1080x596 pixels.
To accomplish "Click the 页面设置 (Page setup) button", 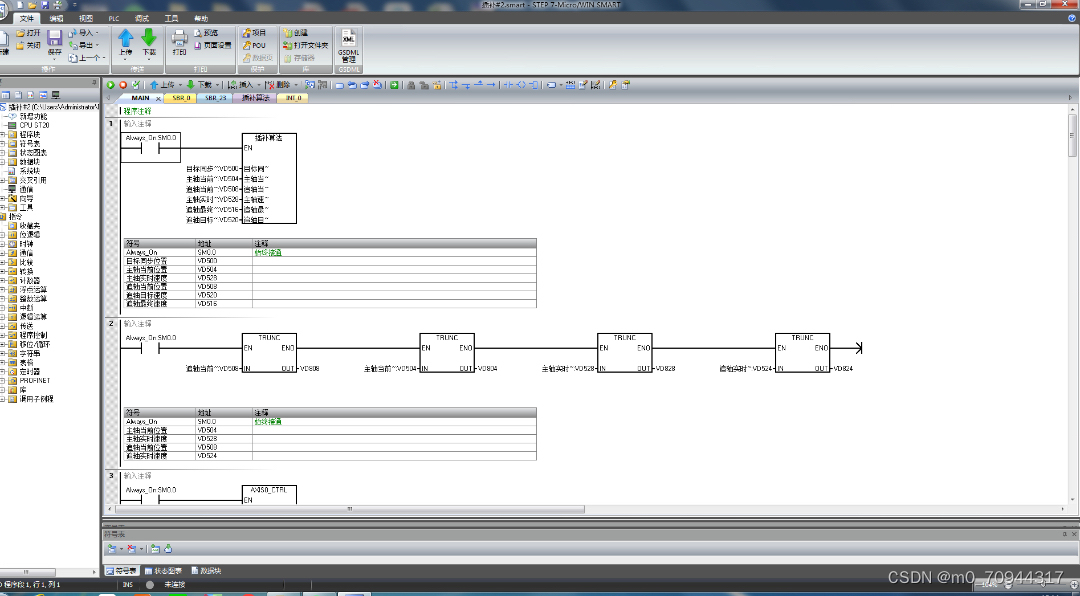I will (212, 45).
